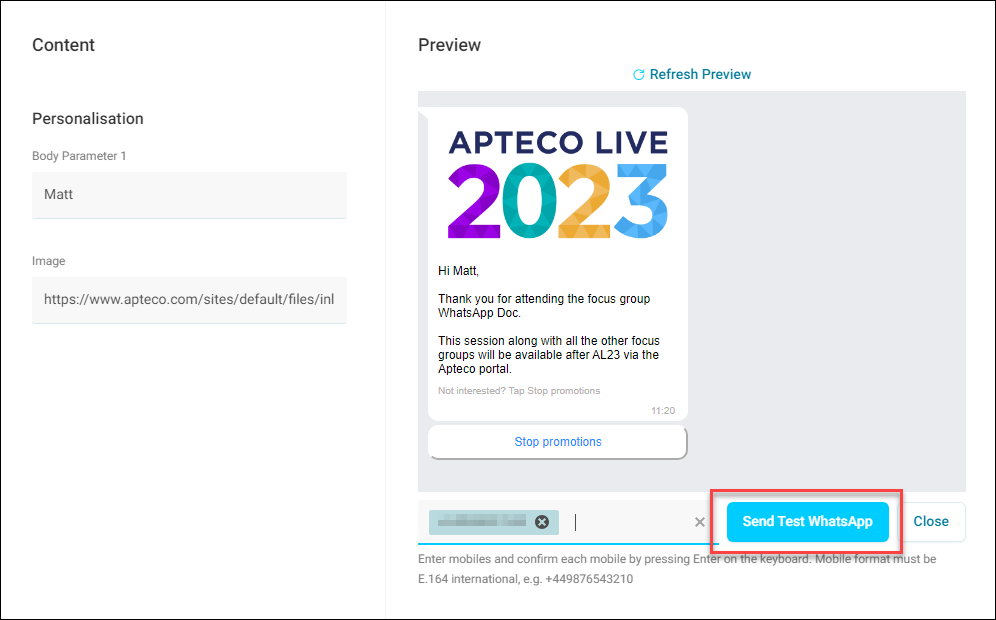Click the 'Hi Matt,' greeting text
Image resolution: width=996 pixels, height=620 pixels.
[x=458, y=271]
